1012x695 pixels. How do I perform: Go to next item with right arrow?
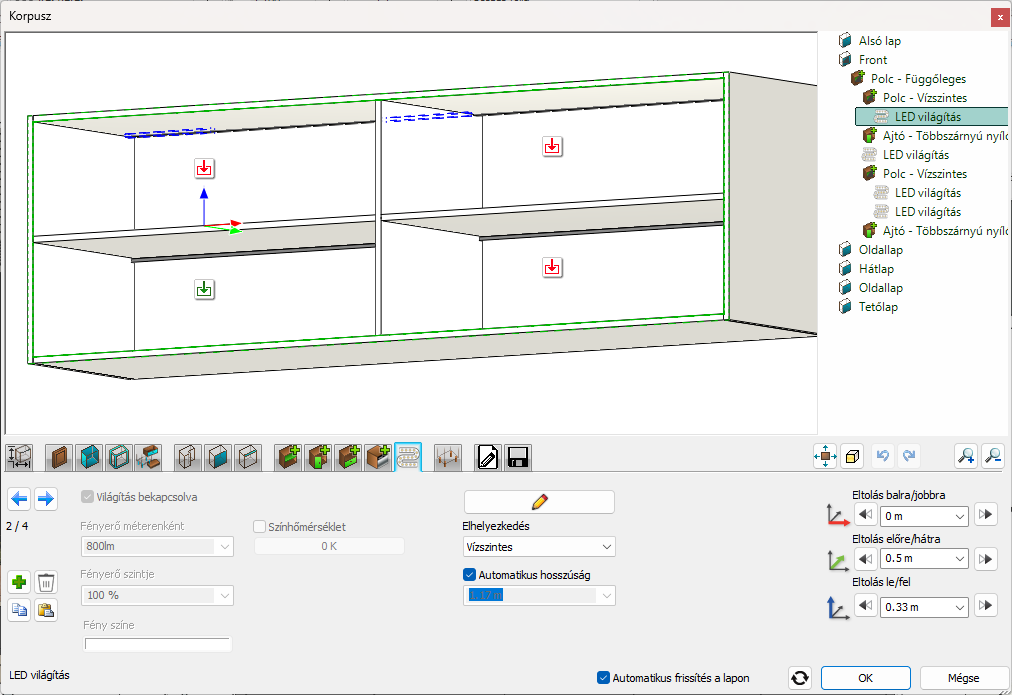click(45, 498)
